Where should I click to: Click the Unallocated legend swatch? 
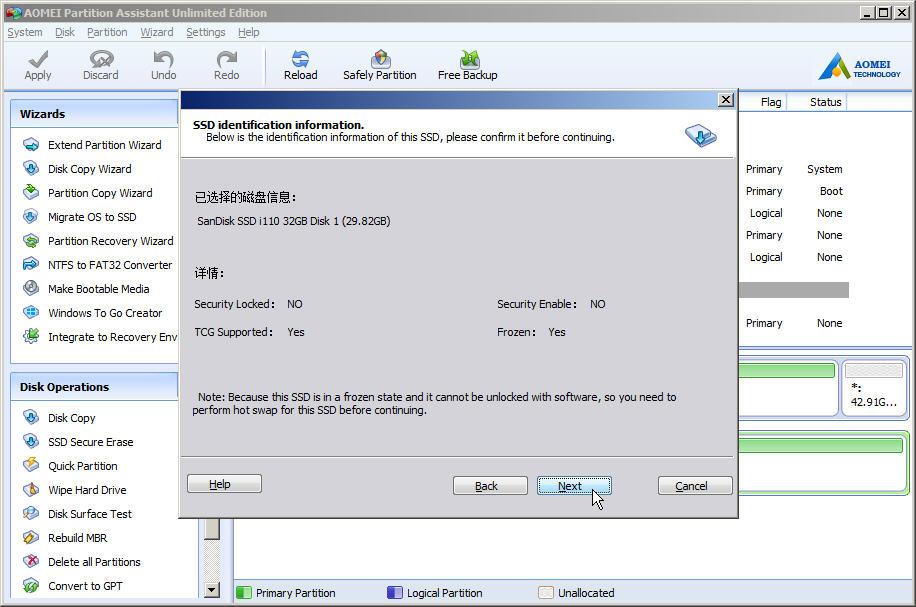coord(546,593)
